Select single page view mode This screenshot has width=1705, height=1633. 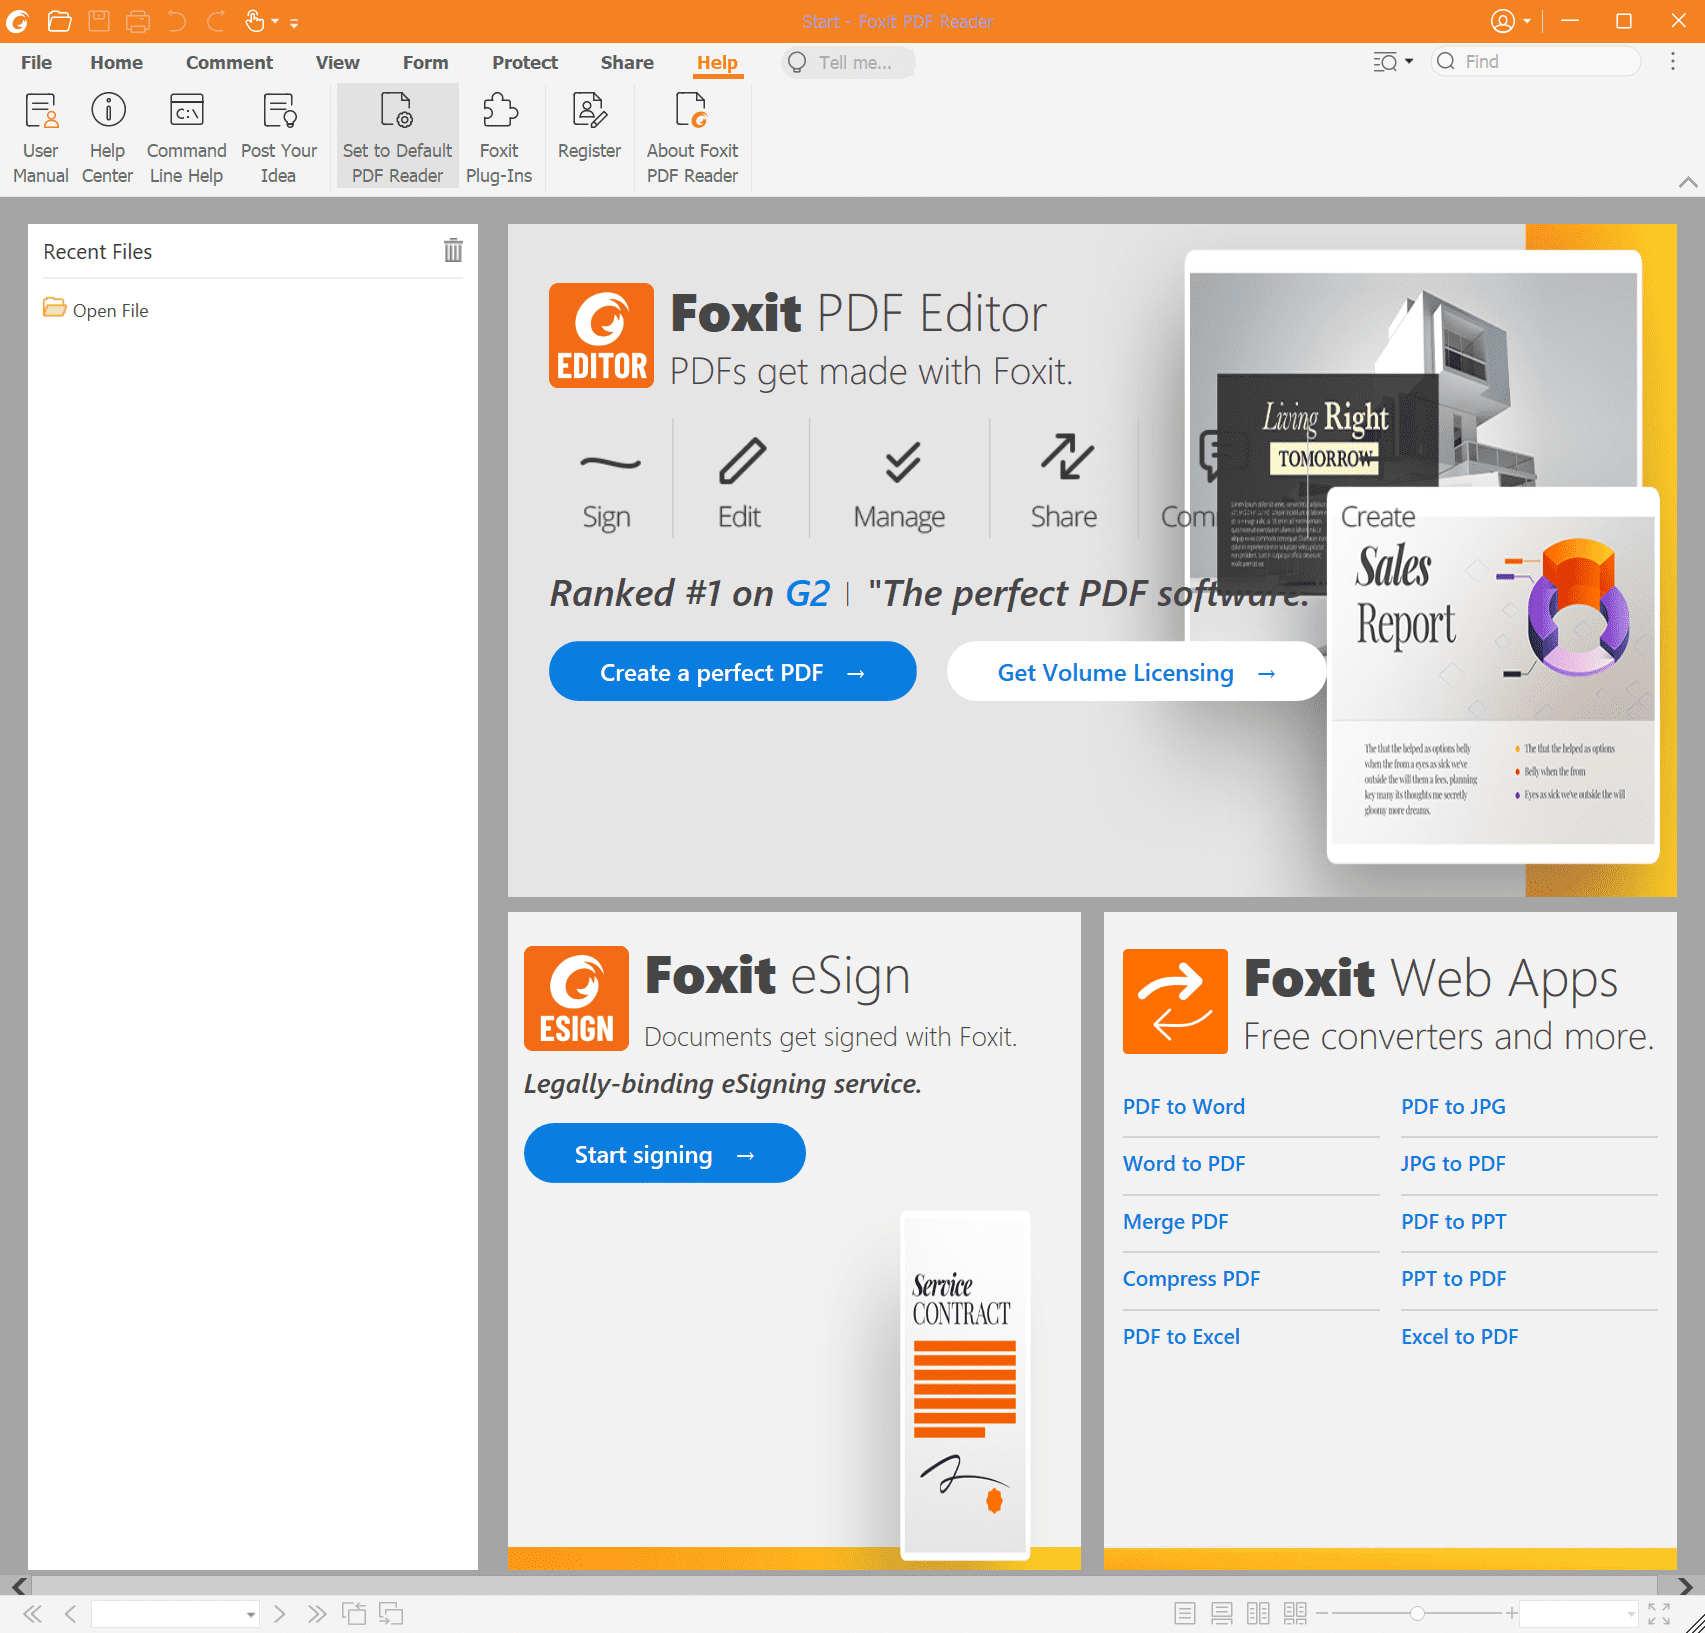(x=1185, y=1613)
